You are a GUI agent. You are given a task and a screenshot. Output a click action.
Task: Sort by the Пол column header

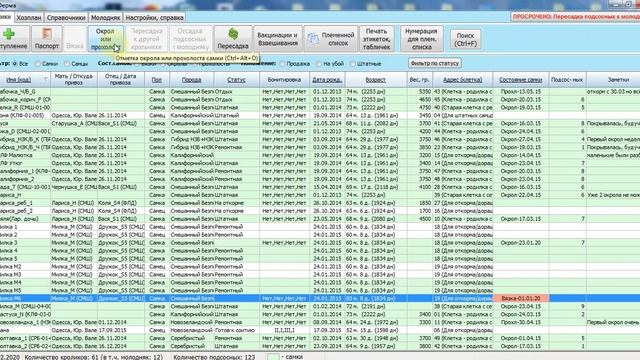tap(157, 80)
